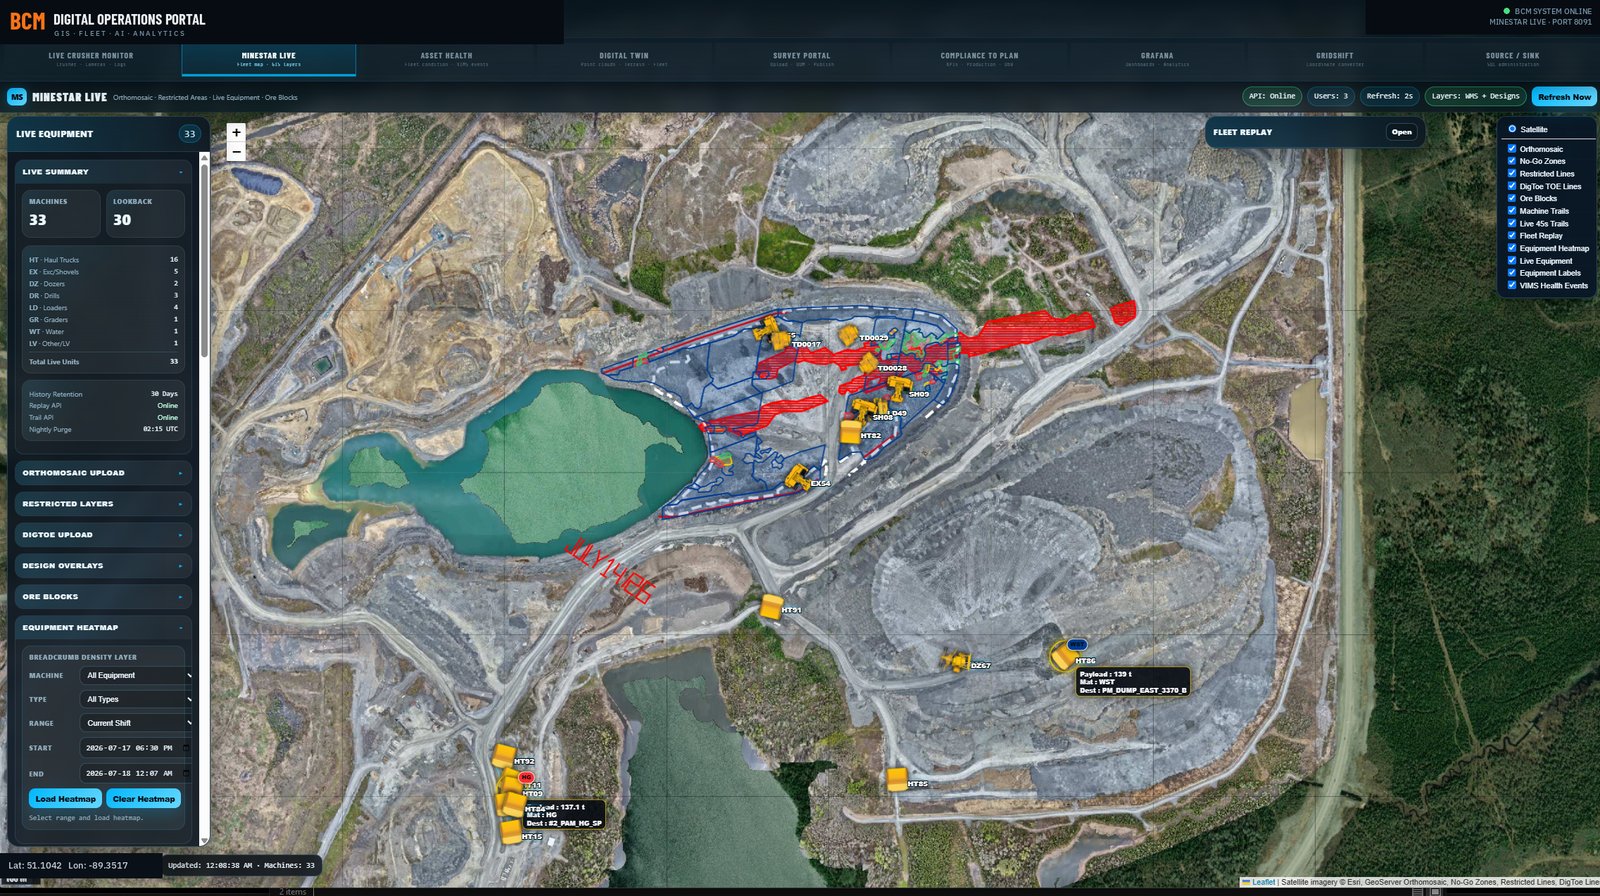Screen dimensions: 1600x896
Task: Switch to Digital Twin tab
Action: pos(624,59)
